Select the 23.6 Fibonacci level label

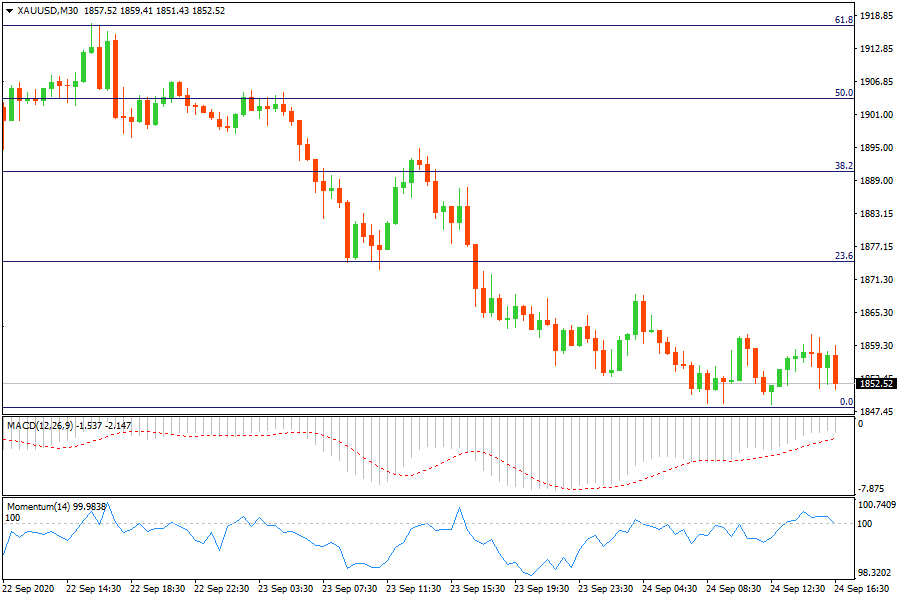[x=844, y=256]
